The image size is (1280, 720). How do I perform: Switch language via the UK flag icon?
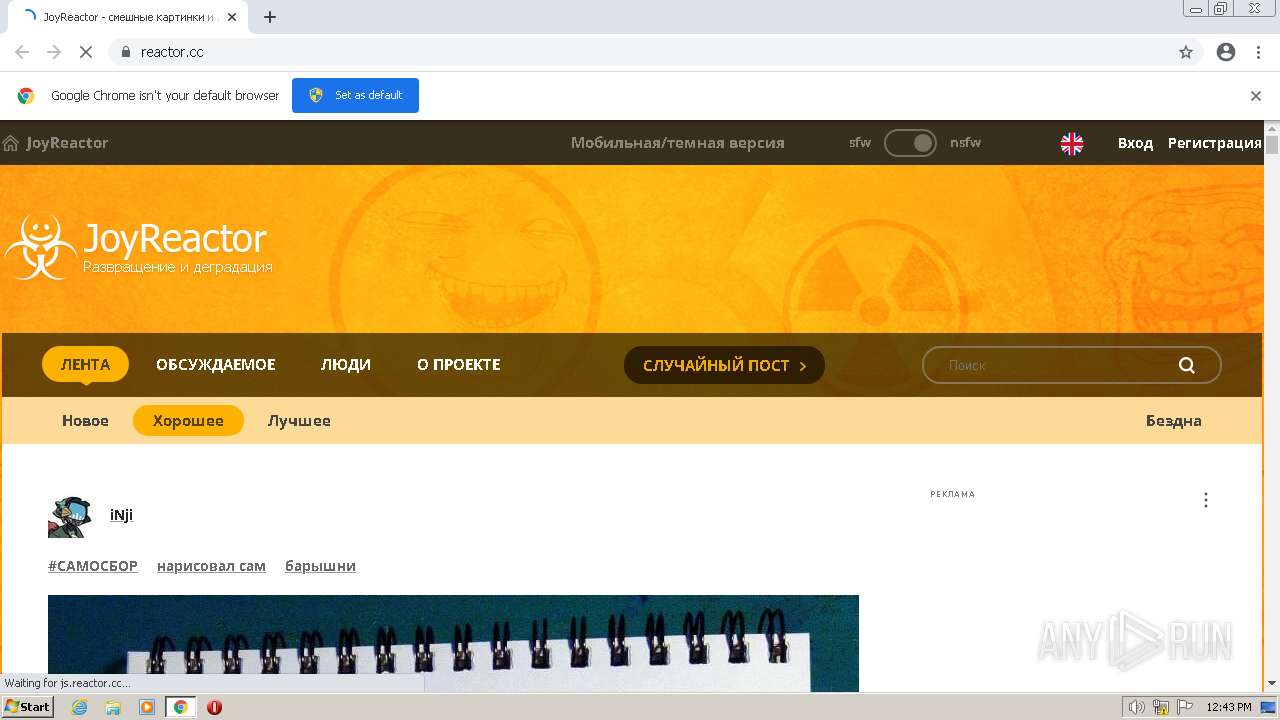click(1072, 143)
